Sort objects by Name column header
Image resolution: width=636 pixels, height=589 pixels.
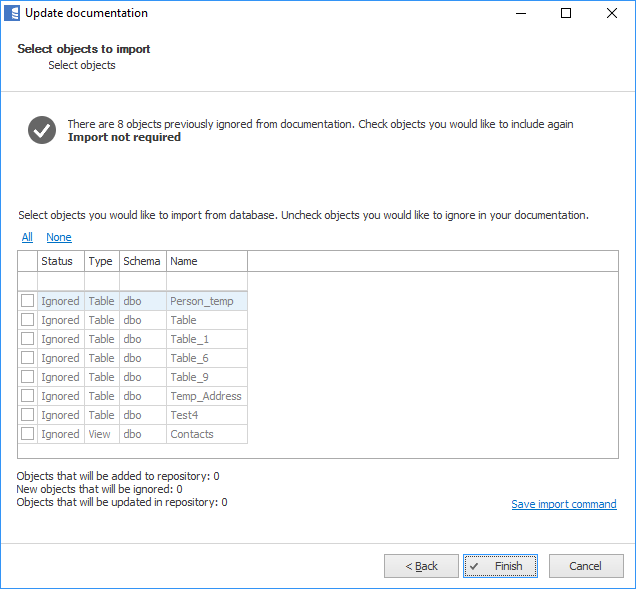[205, 261]
